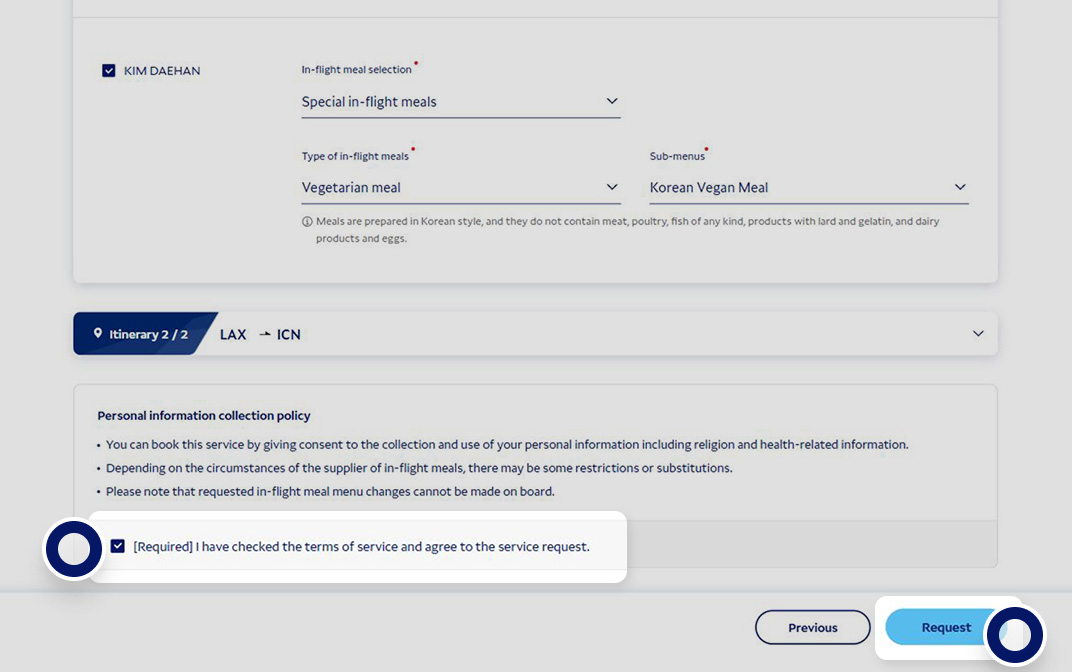1072x672 pixels.
Task: Click the location pin icon on Itinerary tab
Action: pyautogui.click(x=97, y=333)
